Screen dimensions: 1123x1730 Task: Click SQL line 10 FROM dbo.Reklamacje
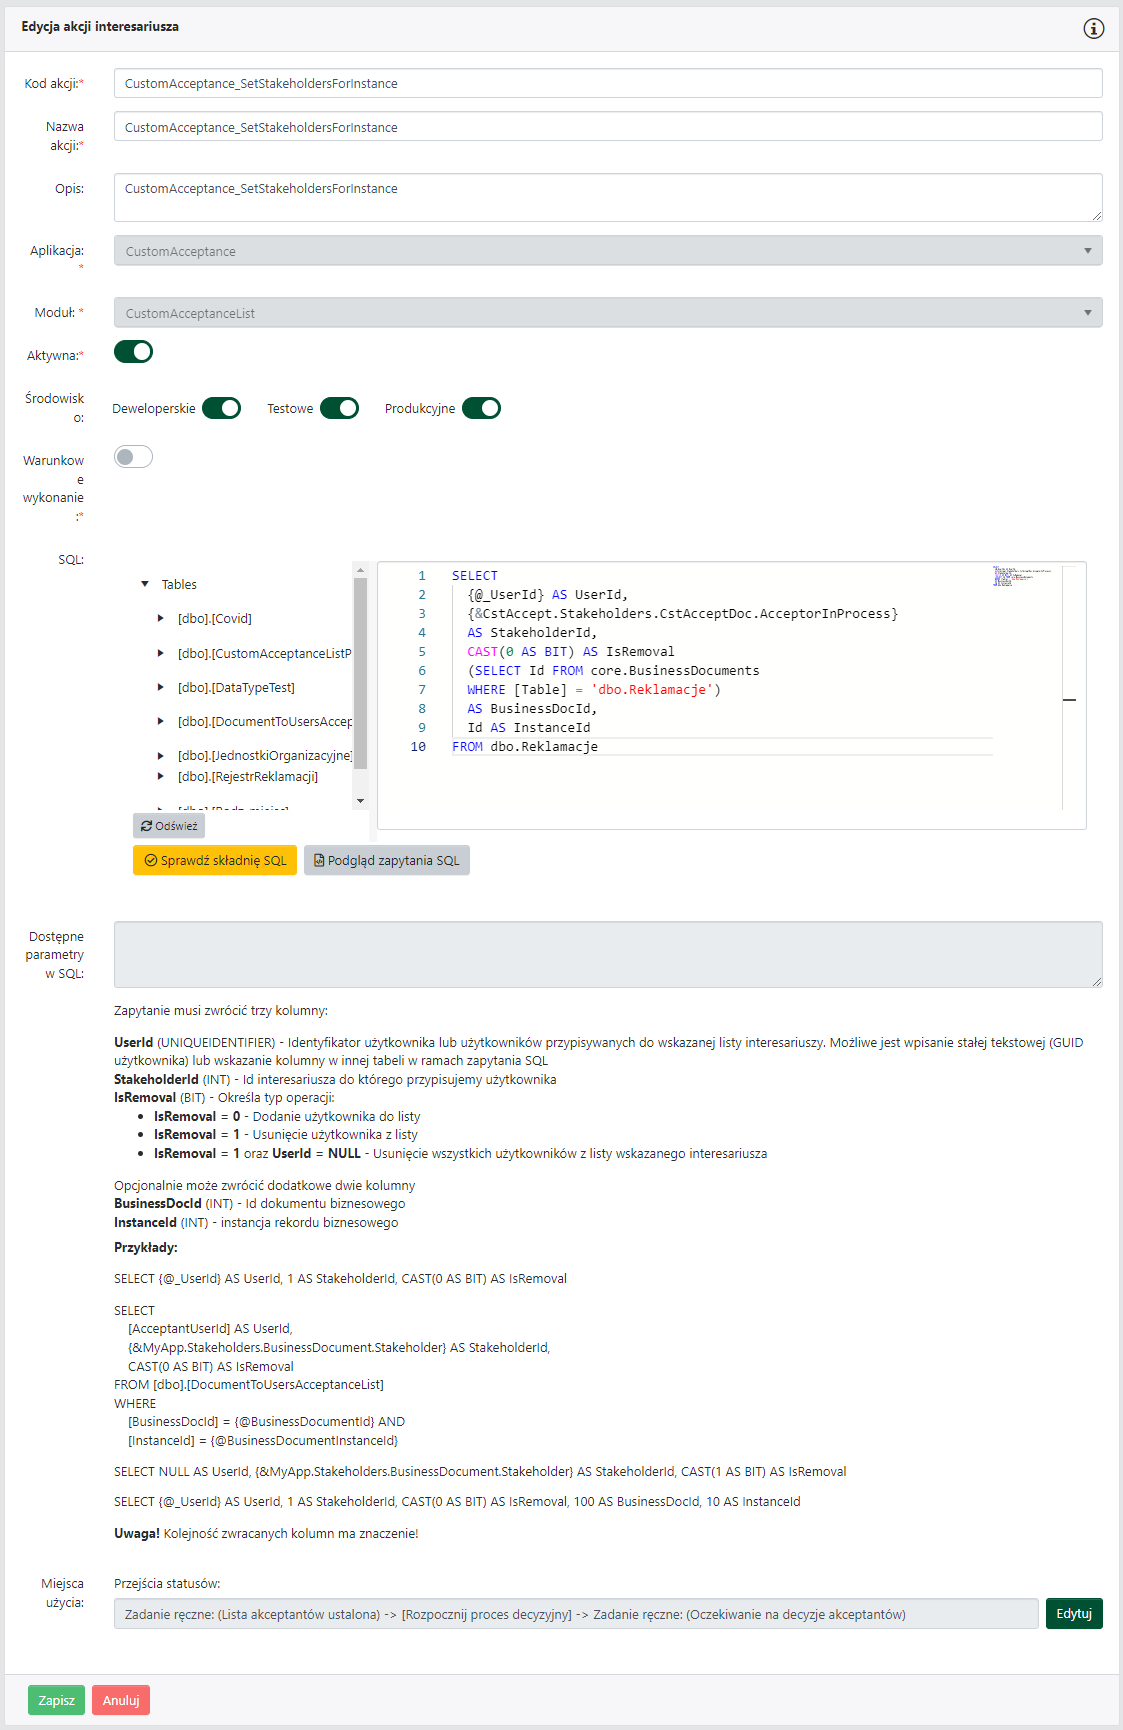(x=525, y=747)
